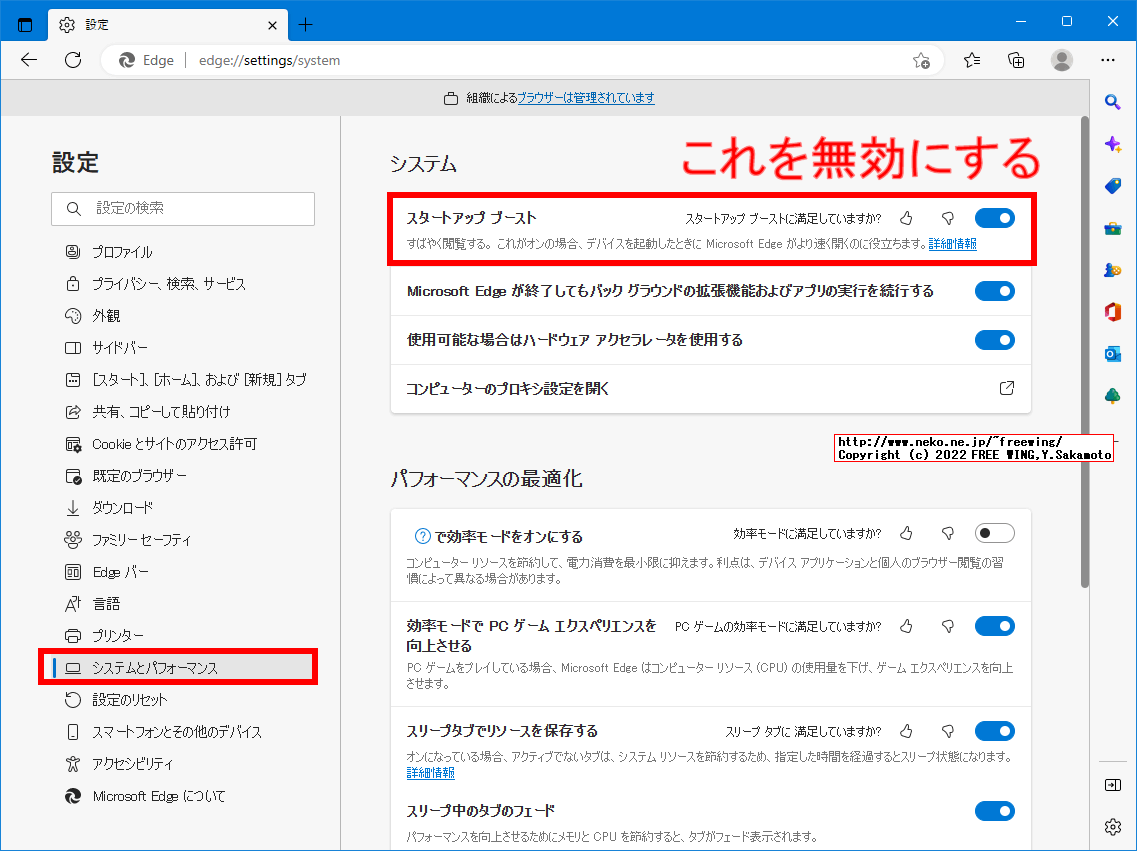This screenshot has height=851, width=1137.
Task: Open Edge sidebar search
Action: (x=1112, y=101)
